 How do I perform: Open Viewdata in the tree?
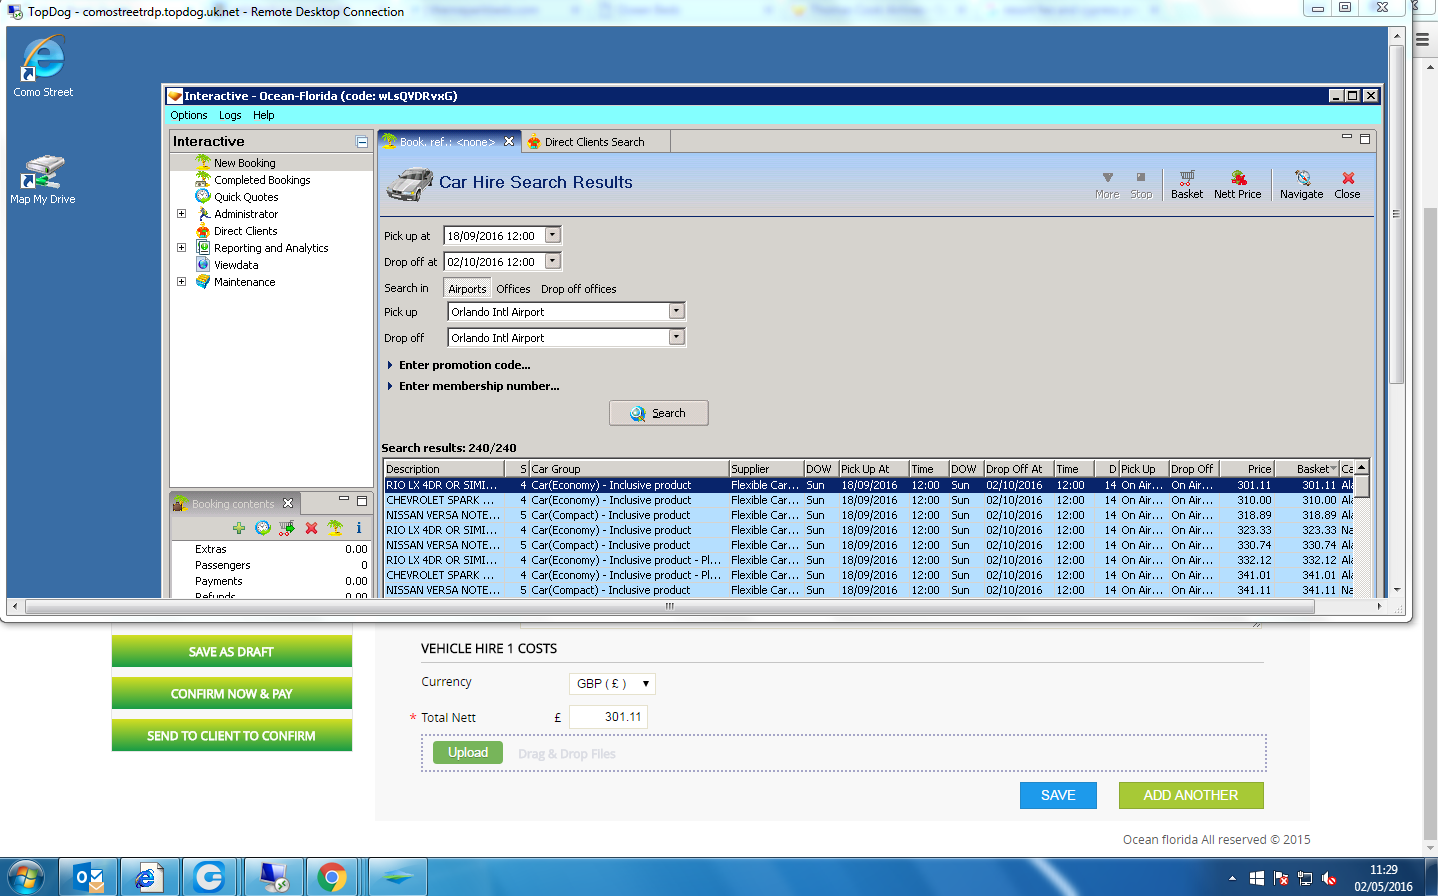(x=236, y=265)
